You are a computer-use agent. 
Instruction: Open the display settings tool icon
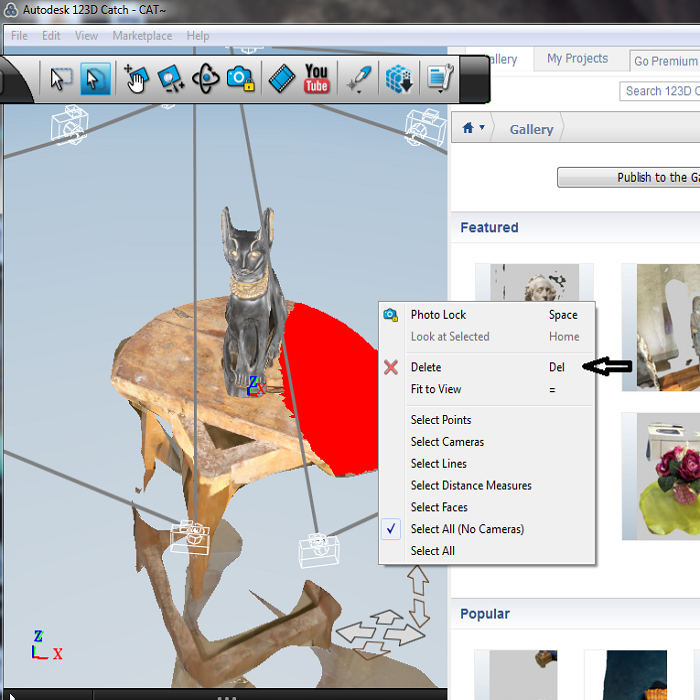pos(440,77)
